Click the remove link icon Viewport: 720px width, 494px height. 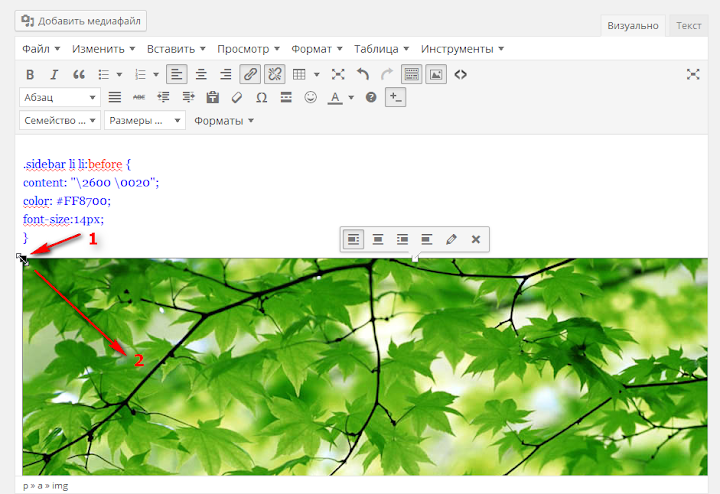click(274, 74)
